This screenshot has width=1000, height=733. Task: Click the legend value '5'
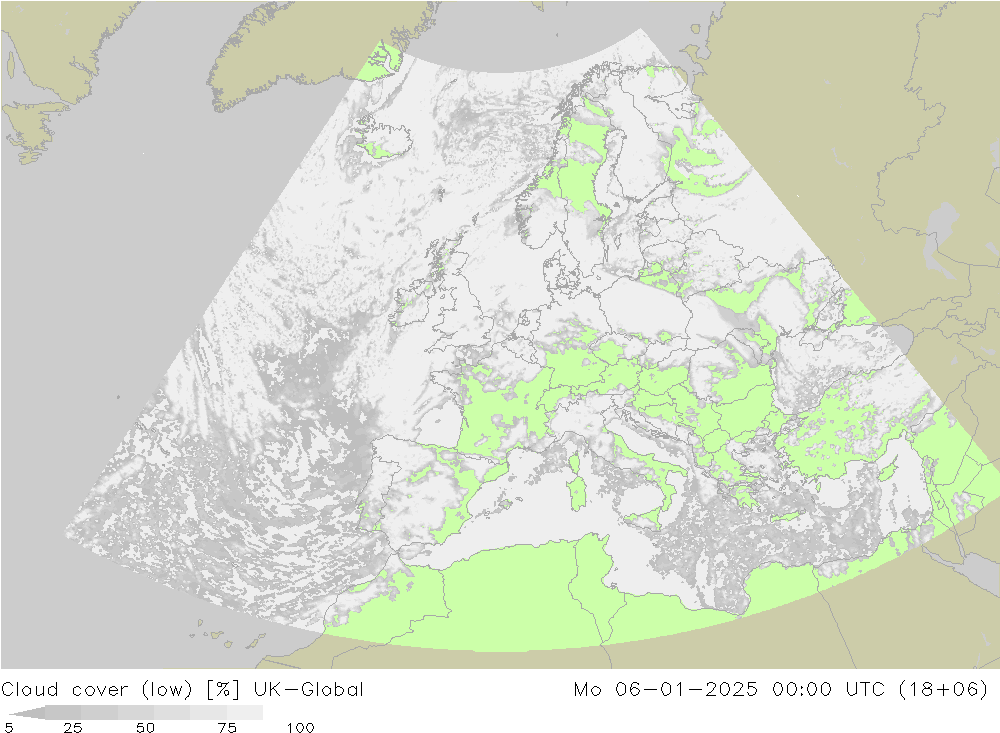click(x=9, y=727)
